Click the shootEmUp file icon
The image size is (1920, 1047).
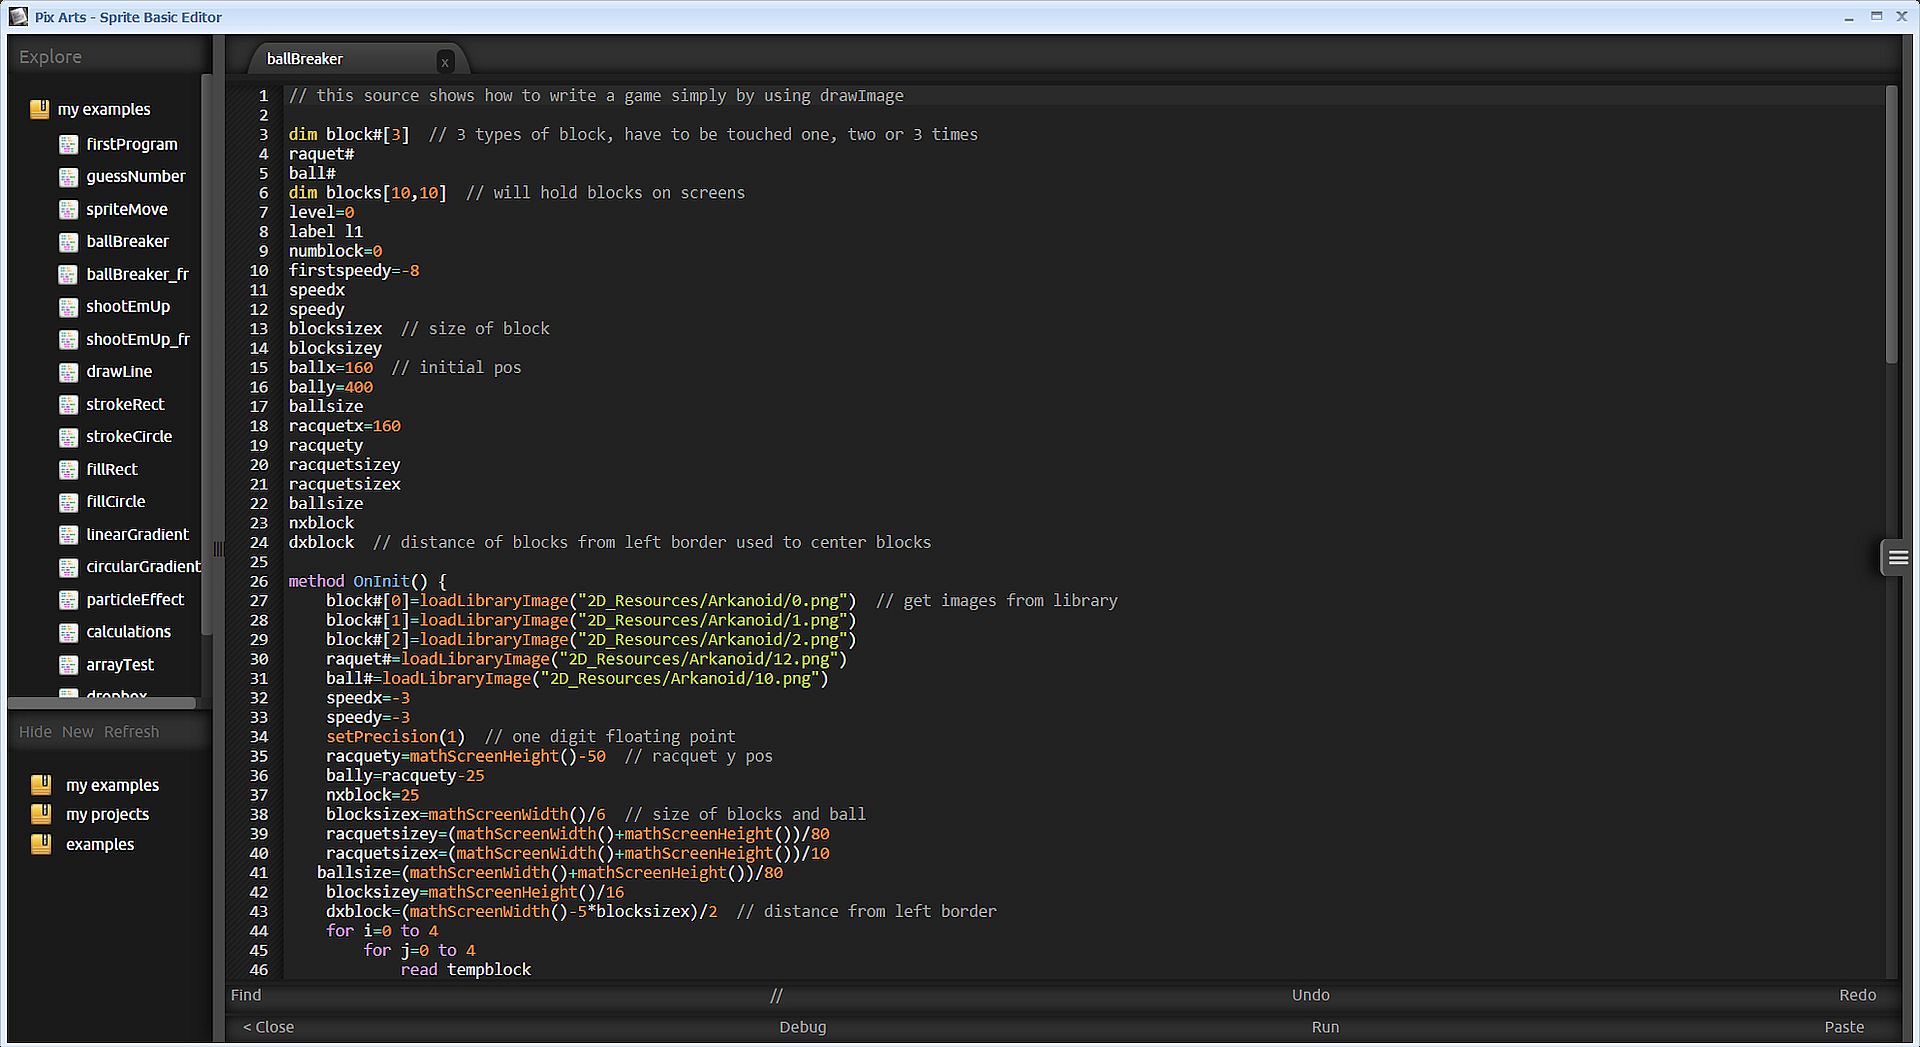click(x=68, y=307)
